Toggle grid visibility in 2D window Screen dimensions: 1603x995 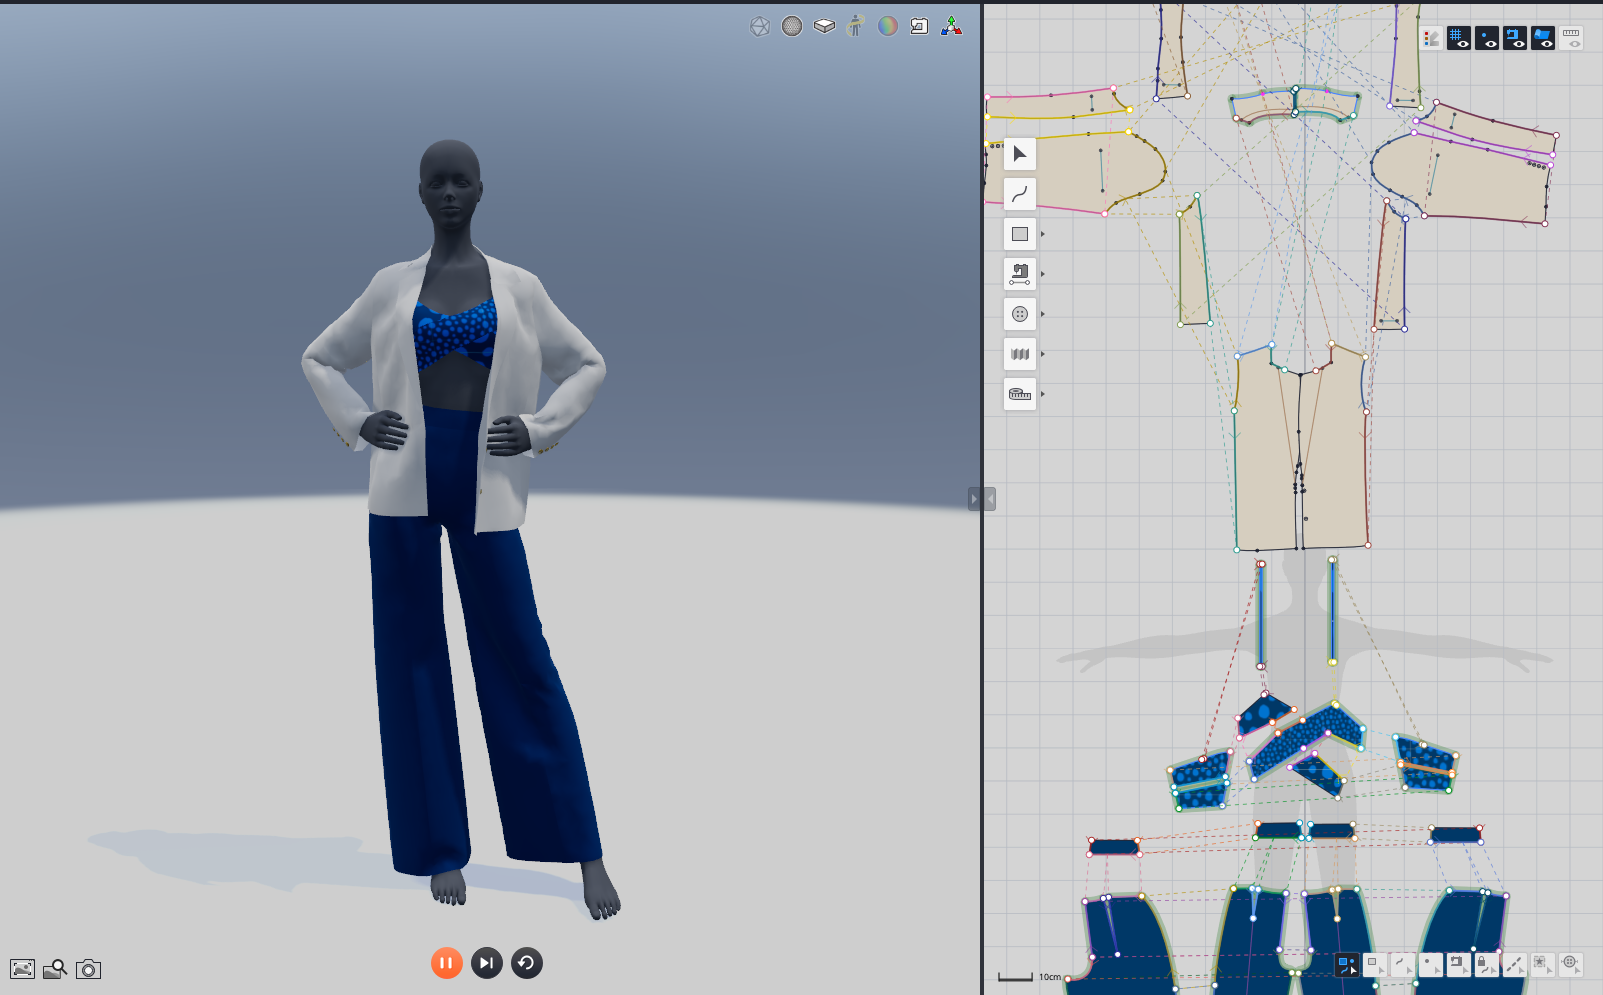point(1459,39)
